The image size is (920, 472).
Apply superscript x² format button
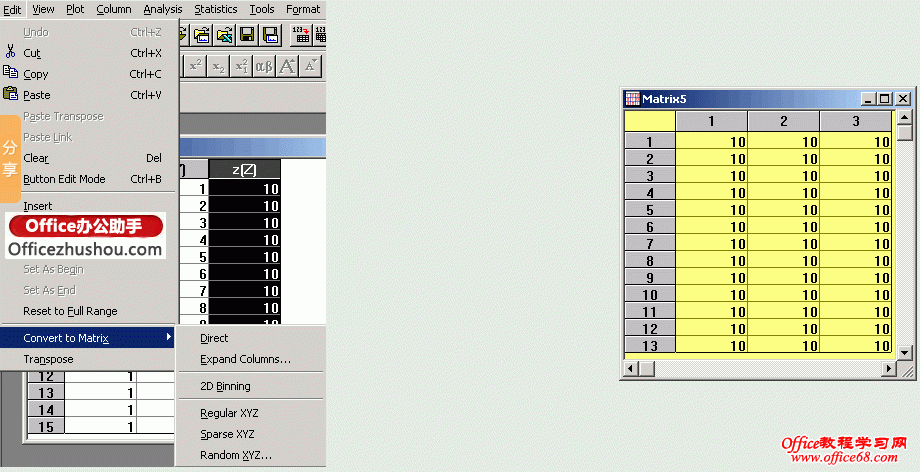coord(195,66)
